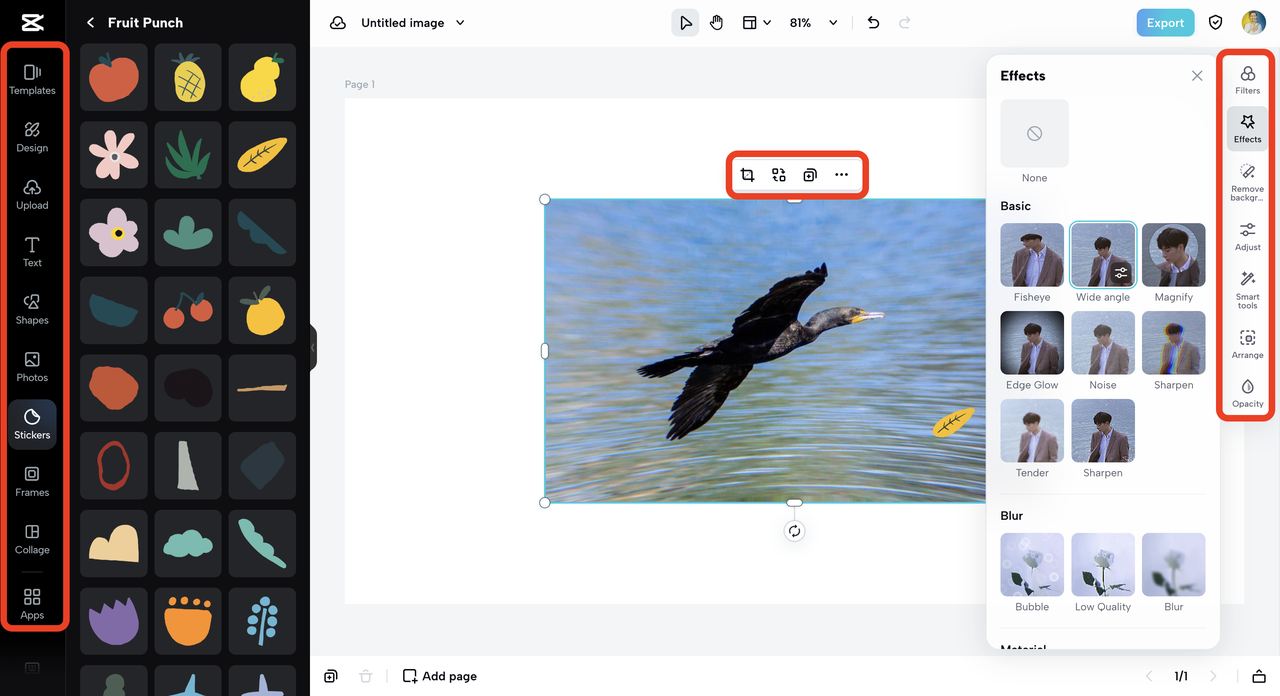Click the rotate handle below the image
This screenshot has height=696, width=1280.
click(x=794, y=531)
